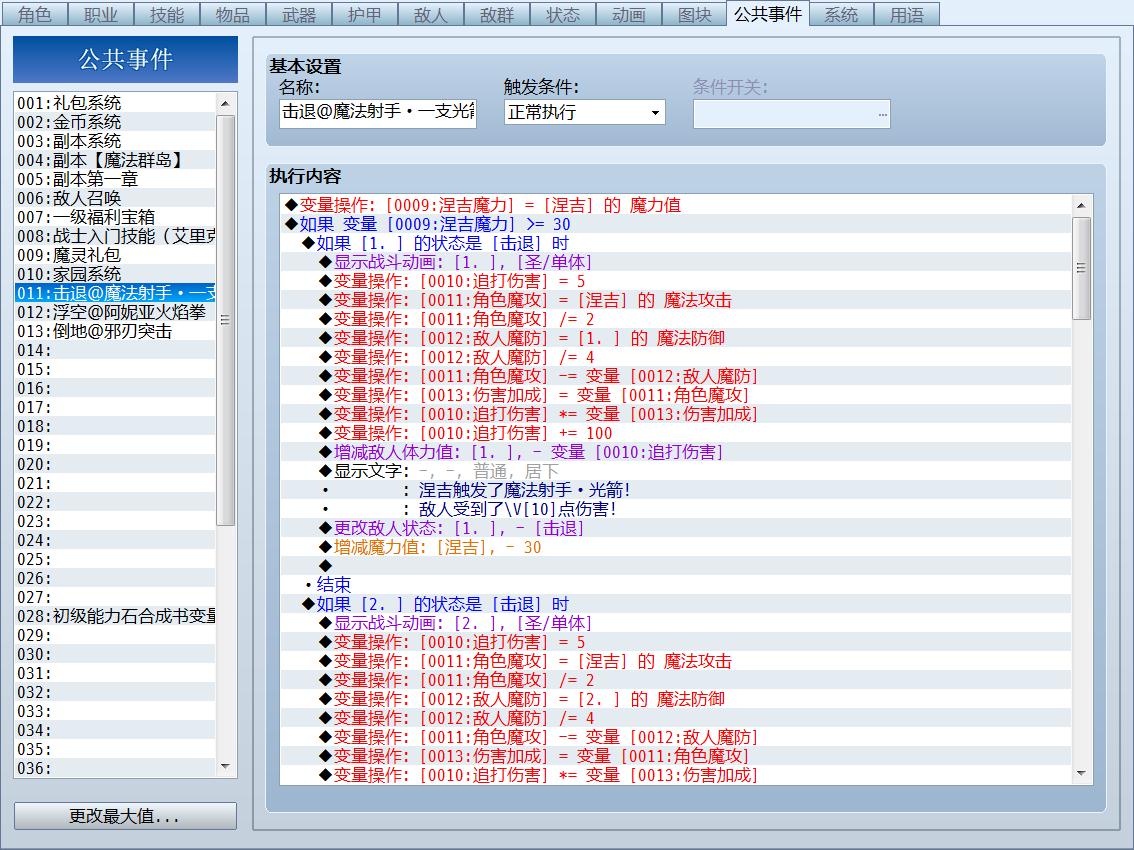This screenshot has width=1134, height=850.
Task: Select line 敌人受到了\V[10]点伤害!
Action: coord(676,509)
